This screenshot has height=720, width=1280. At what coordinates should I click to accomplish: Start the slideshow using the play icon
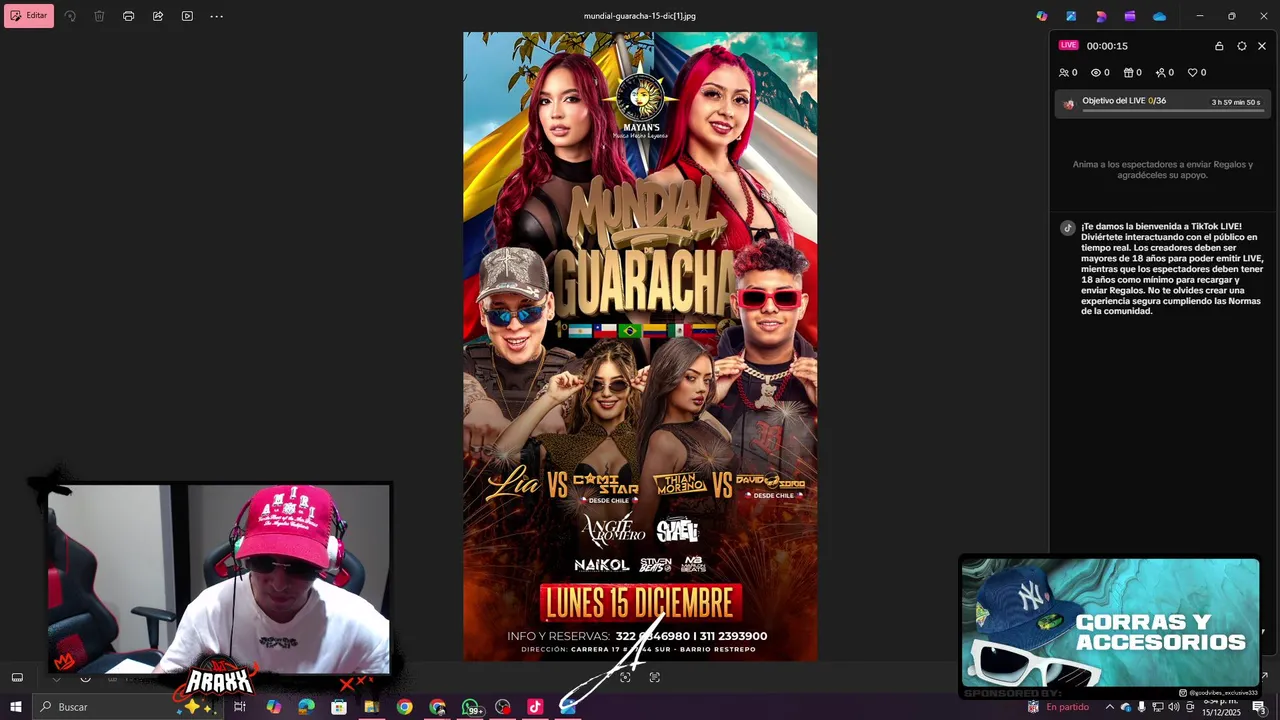tap(187, 16)
